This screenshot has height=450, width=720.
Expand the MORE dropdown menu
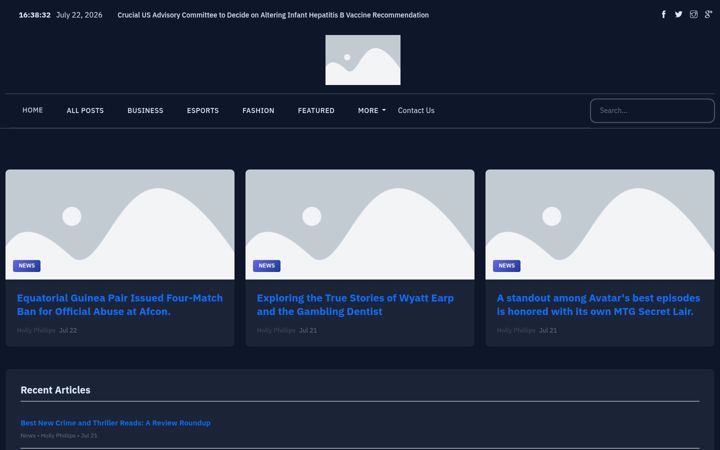(x=371, y=111)
